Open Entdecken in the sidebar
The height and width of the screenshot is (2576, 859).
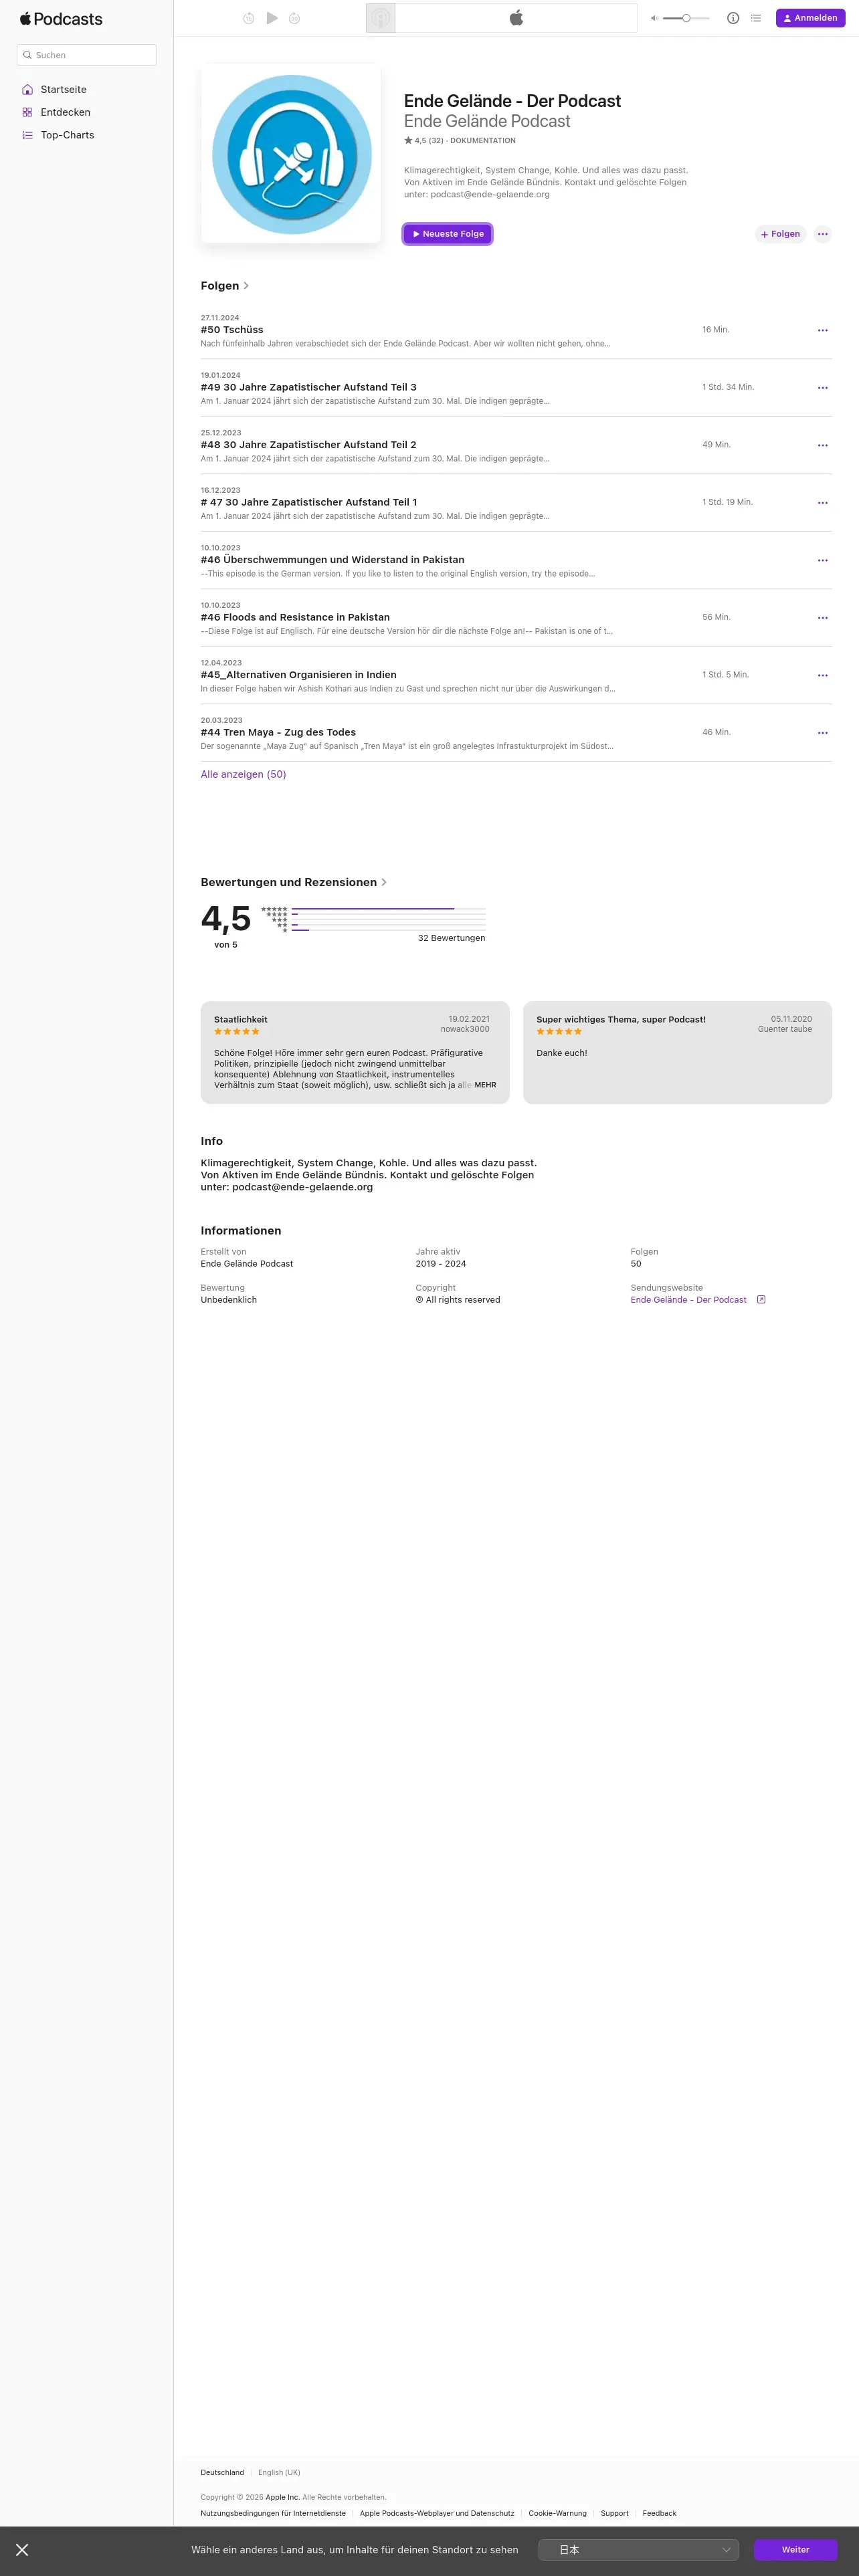click(65, 112)
